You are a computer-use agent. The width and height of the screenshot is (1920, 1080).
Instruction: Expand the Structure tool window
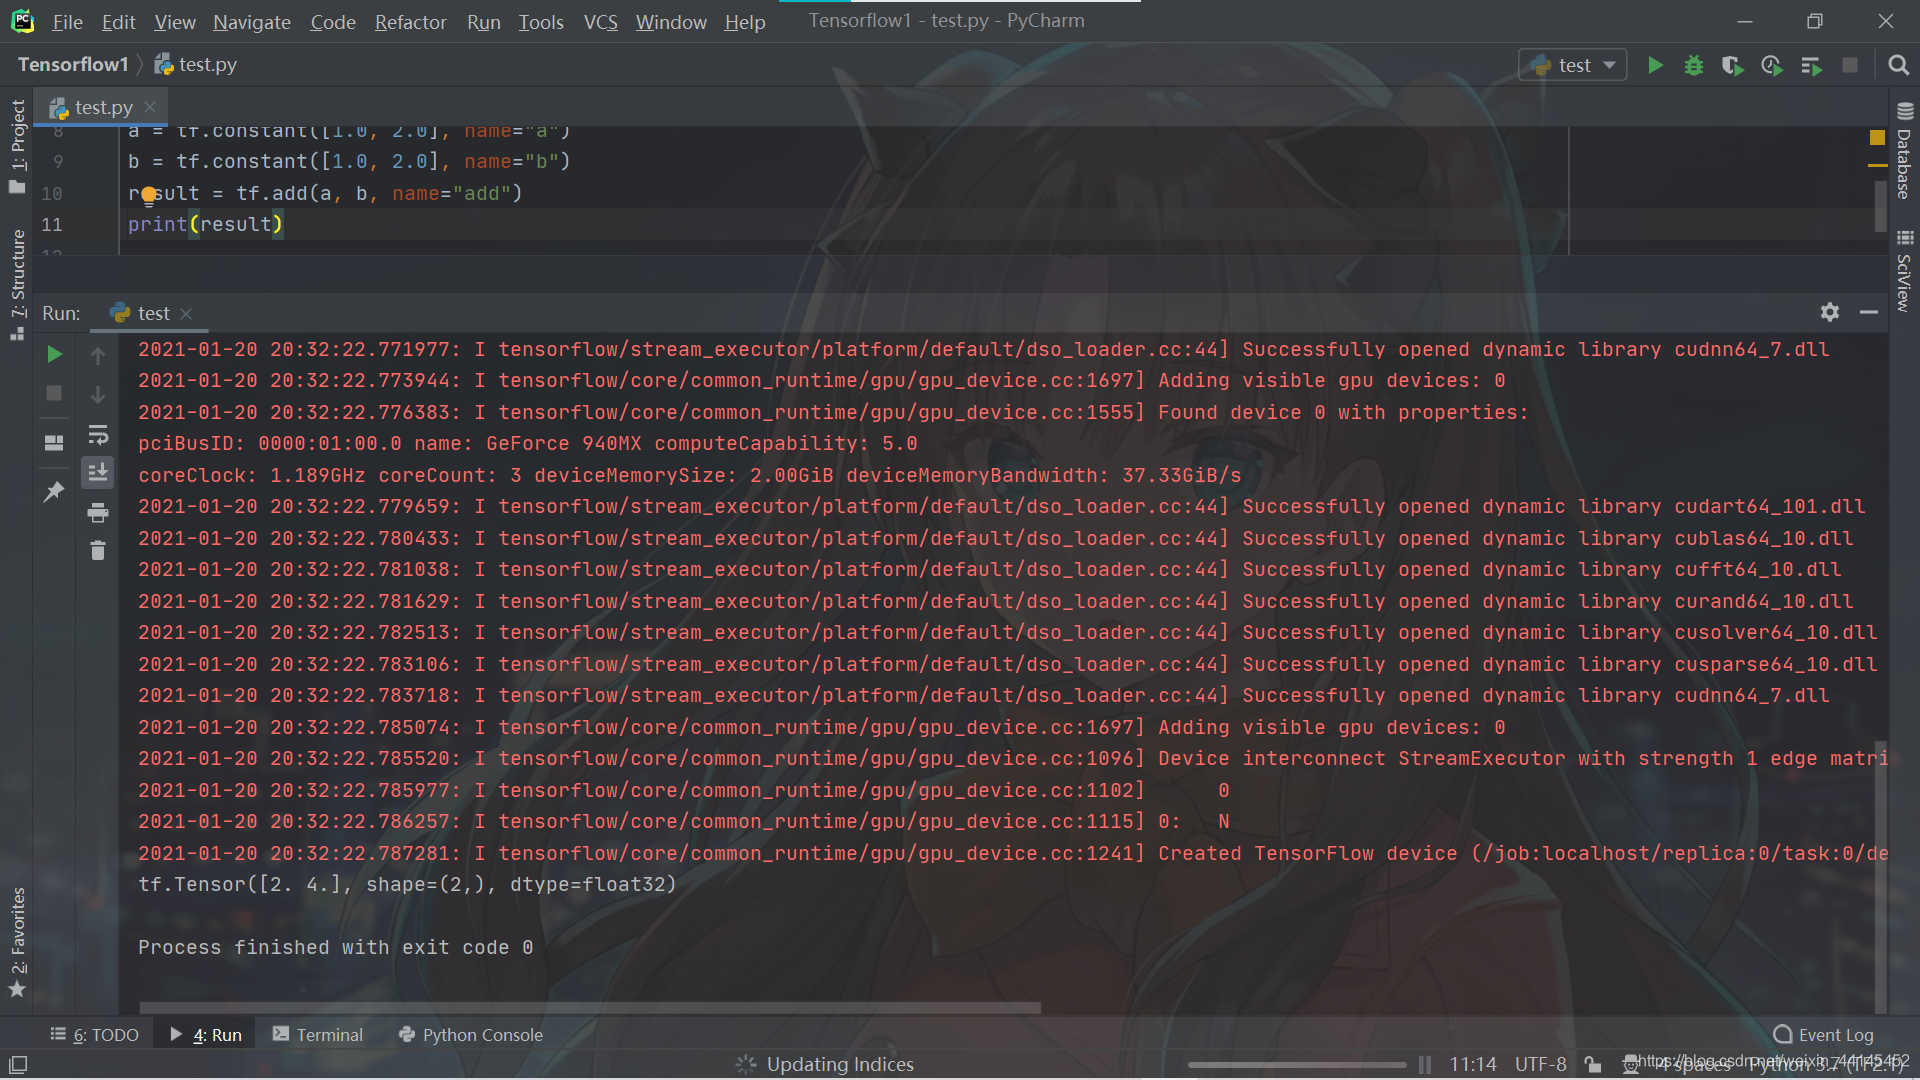17,285
